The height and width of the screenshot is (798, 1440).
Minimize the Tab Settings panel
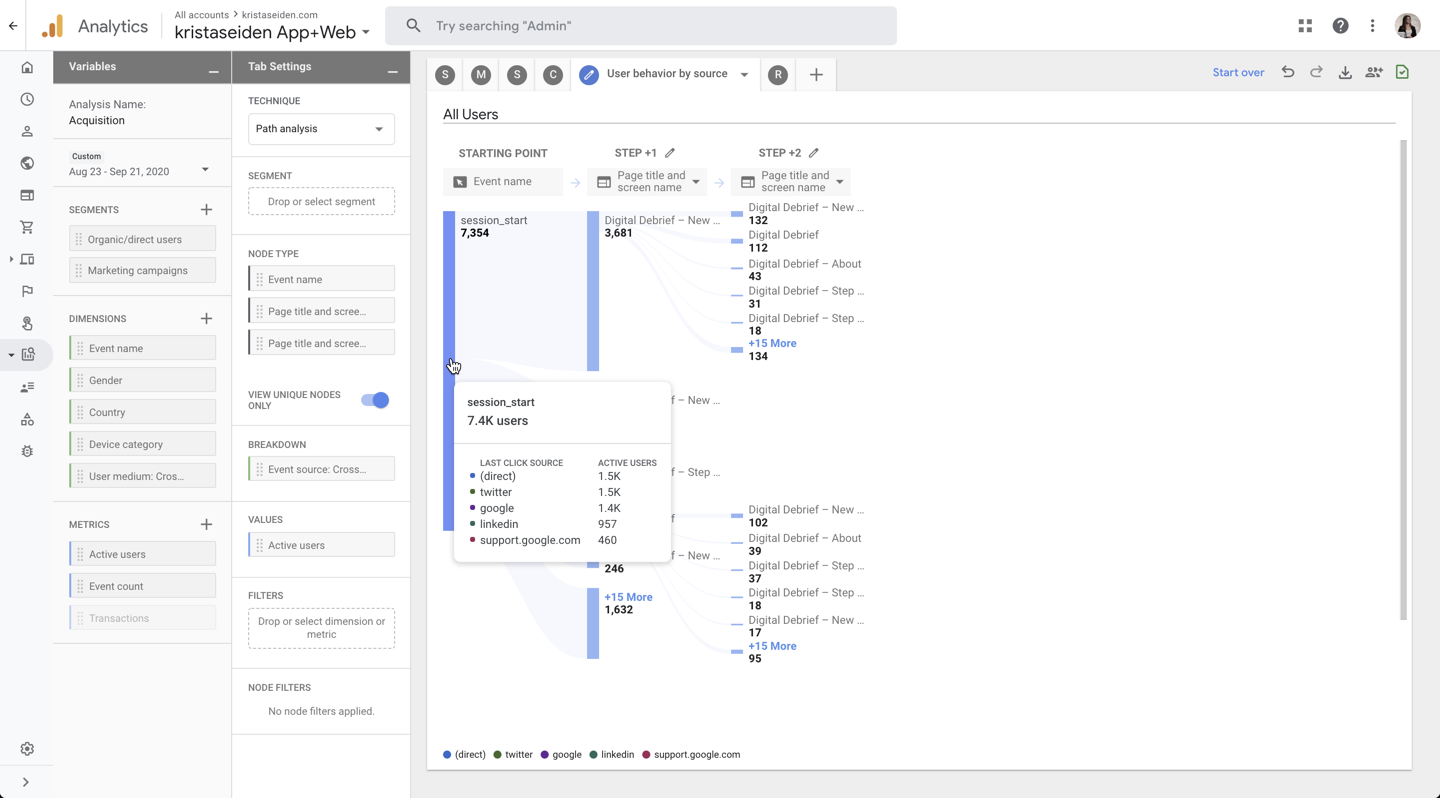(392, 72)
